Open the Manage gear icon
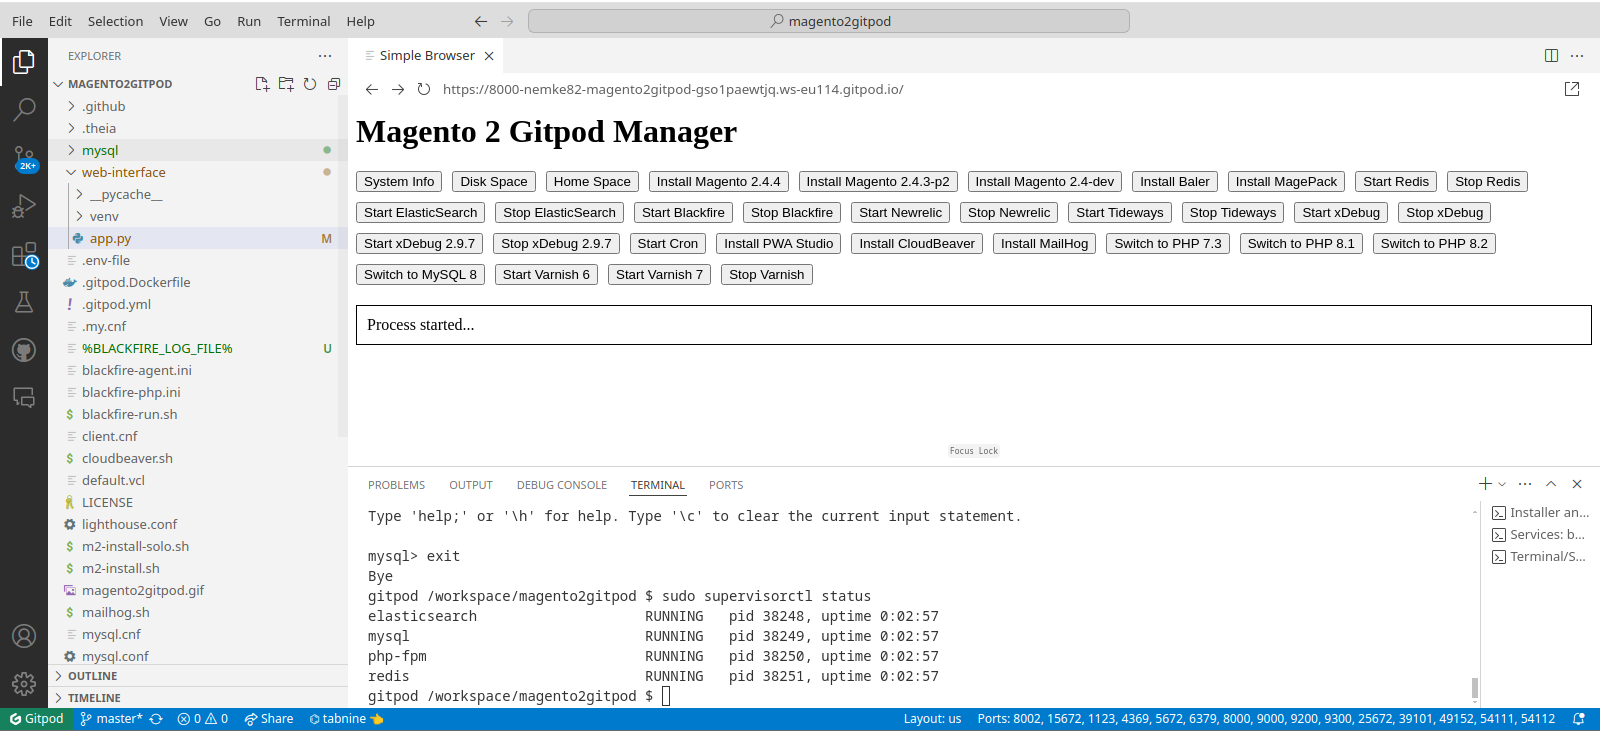 click(24, 684)
